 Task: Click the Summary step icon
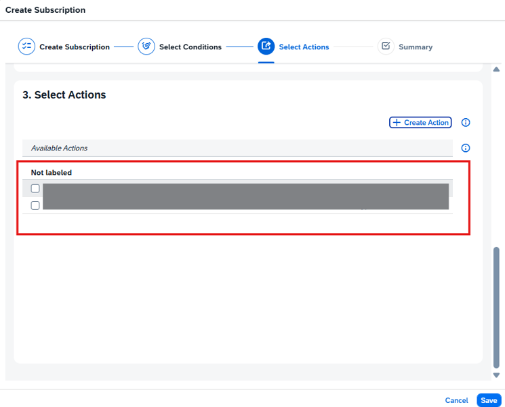click(x=386, y=46)
